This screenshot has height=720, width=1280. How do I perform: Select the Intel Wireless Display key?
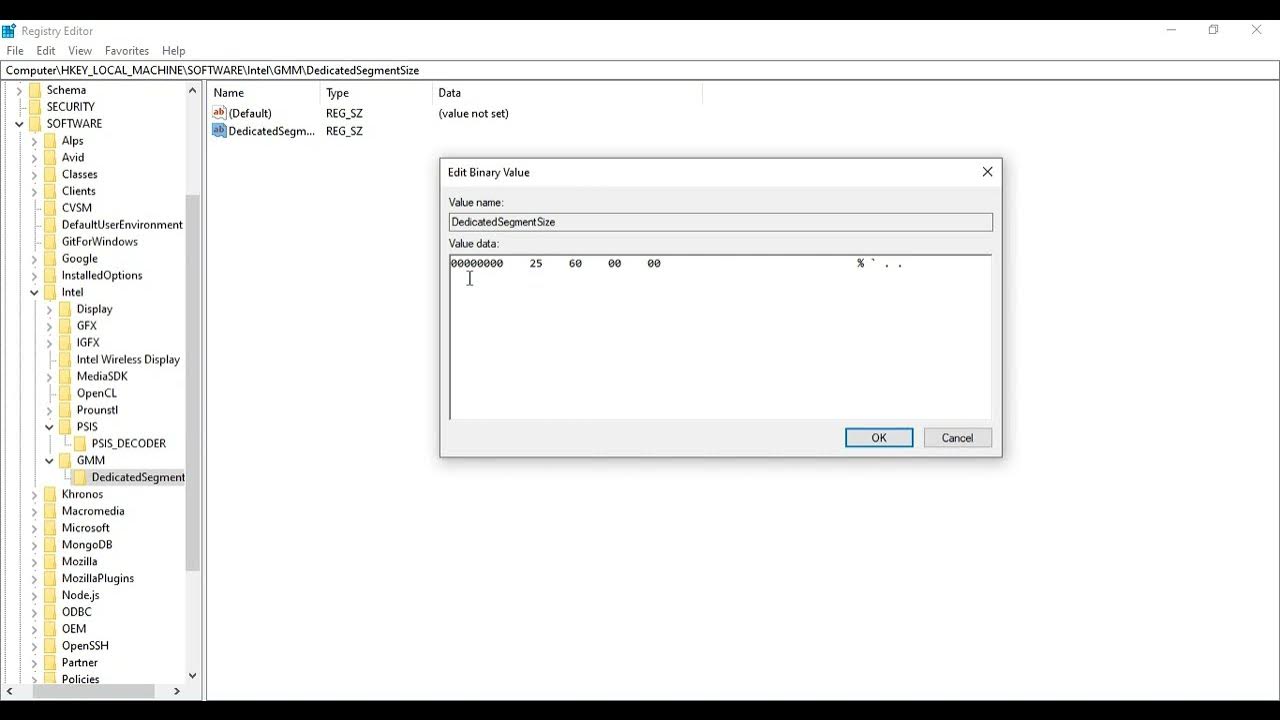click(128, 360)
